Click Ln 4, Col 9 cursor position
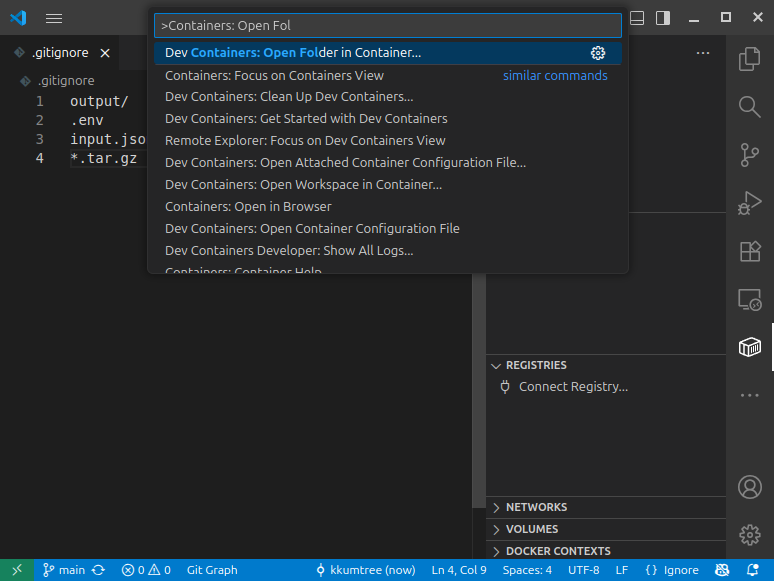The height and width of the screenshot is (581, 774). tap(459, 570)
